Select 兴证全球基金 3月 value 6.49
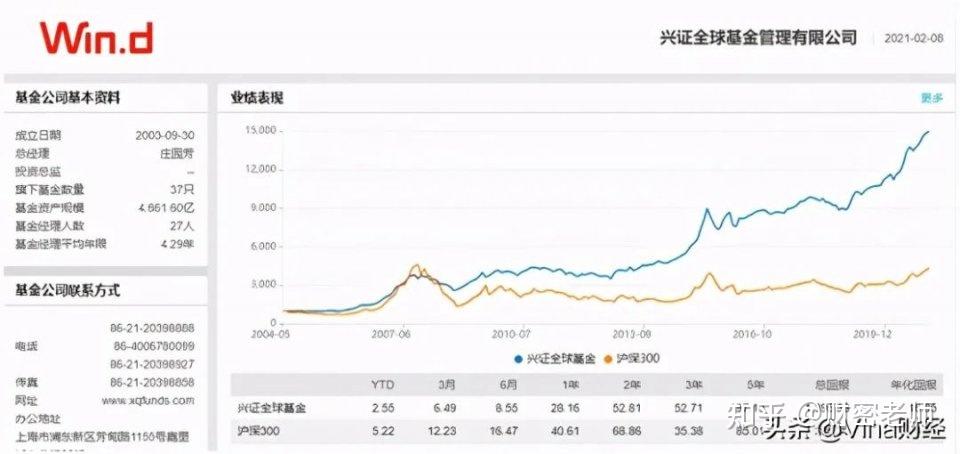 (444, 407)
